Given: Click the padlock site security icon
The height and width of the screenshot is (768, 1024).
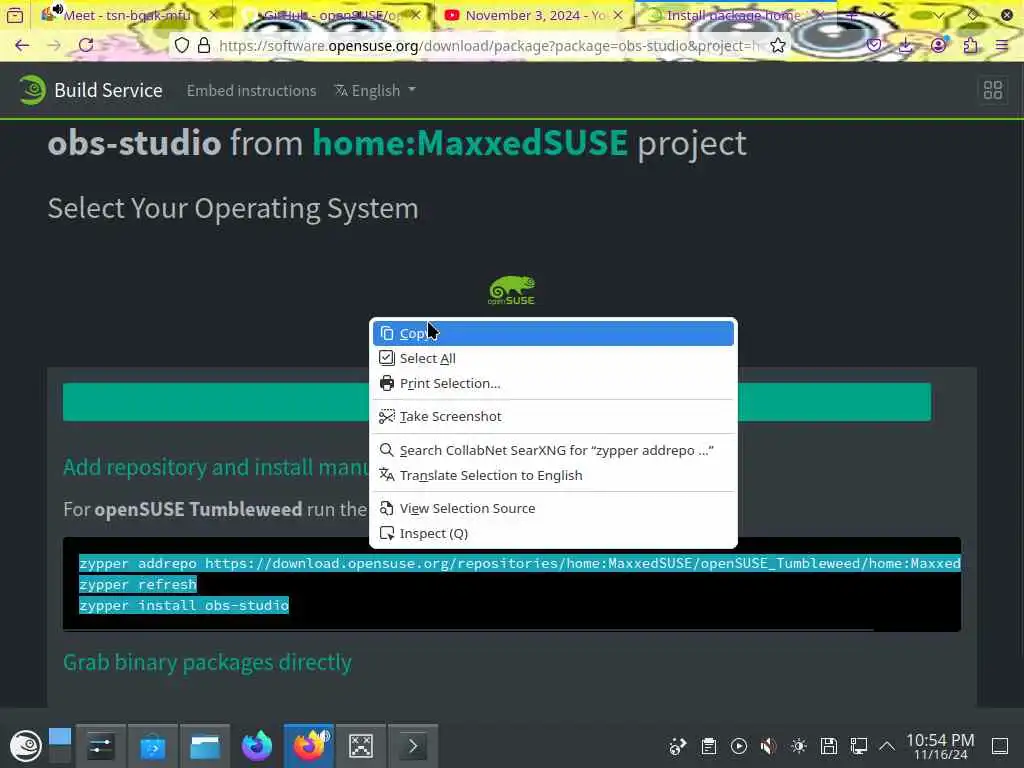Looking at the screenshot, I should [204, 45].
